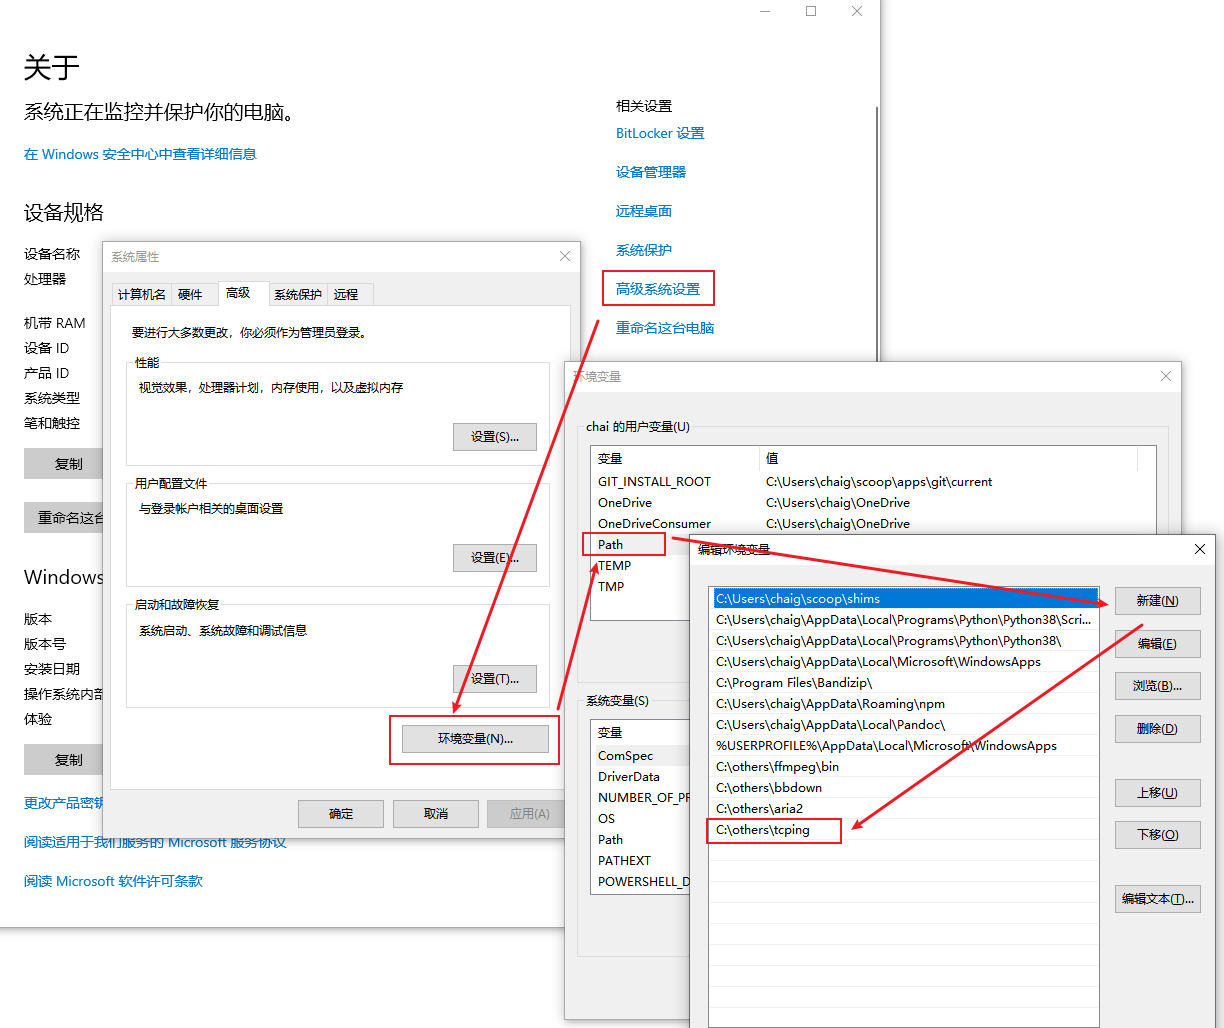This screenshot has width=1224, height=1028.
Task: Open the 系统保护 tab
Action: (298, 294)
